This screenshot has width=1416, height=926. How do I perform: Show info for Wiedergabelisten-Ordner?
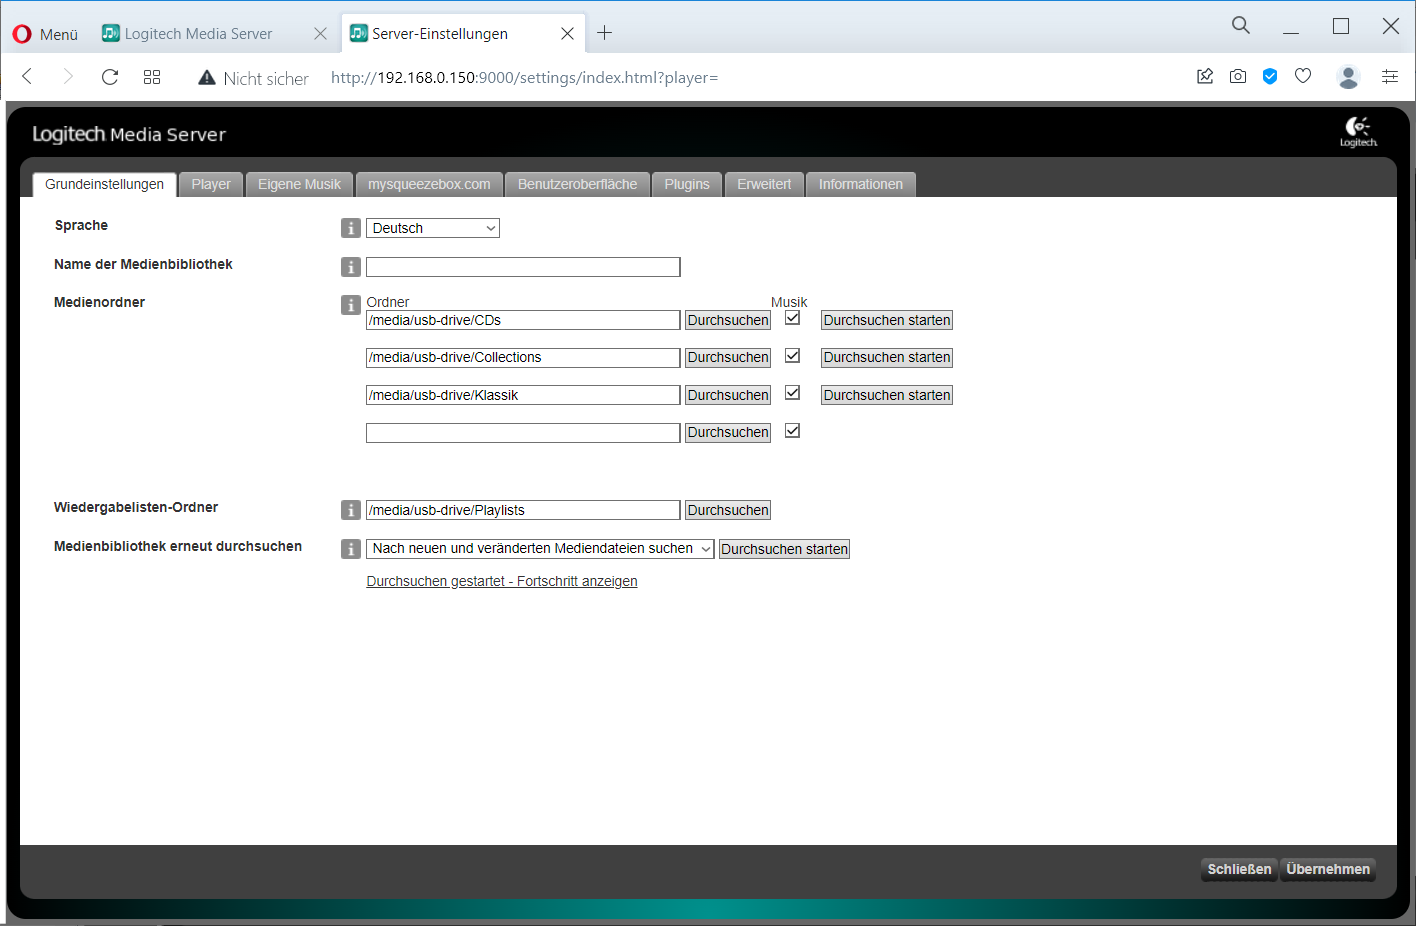coord(350,510)
